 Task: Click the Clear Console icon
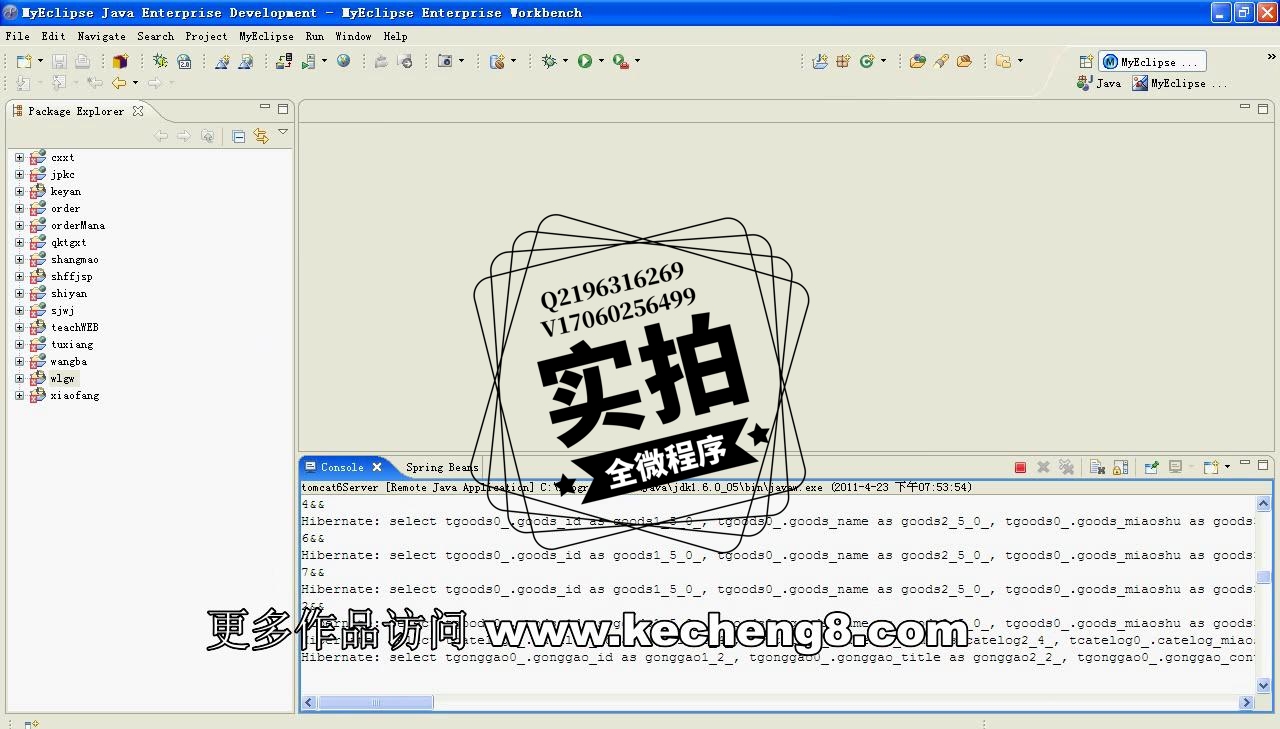(x=1097, y=467)
